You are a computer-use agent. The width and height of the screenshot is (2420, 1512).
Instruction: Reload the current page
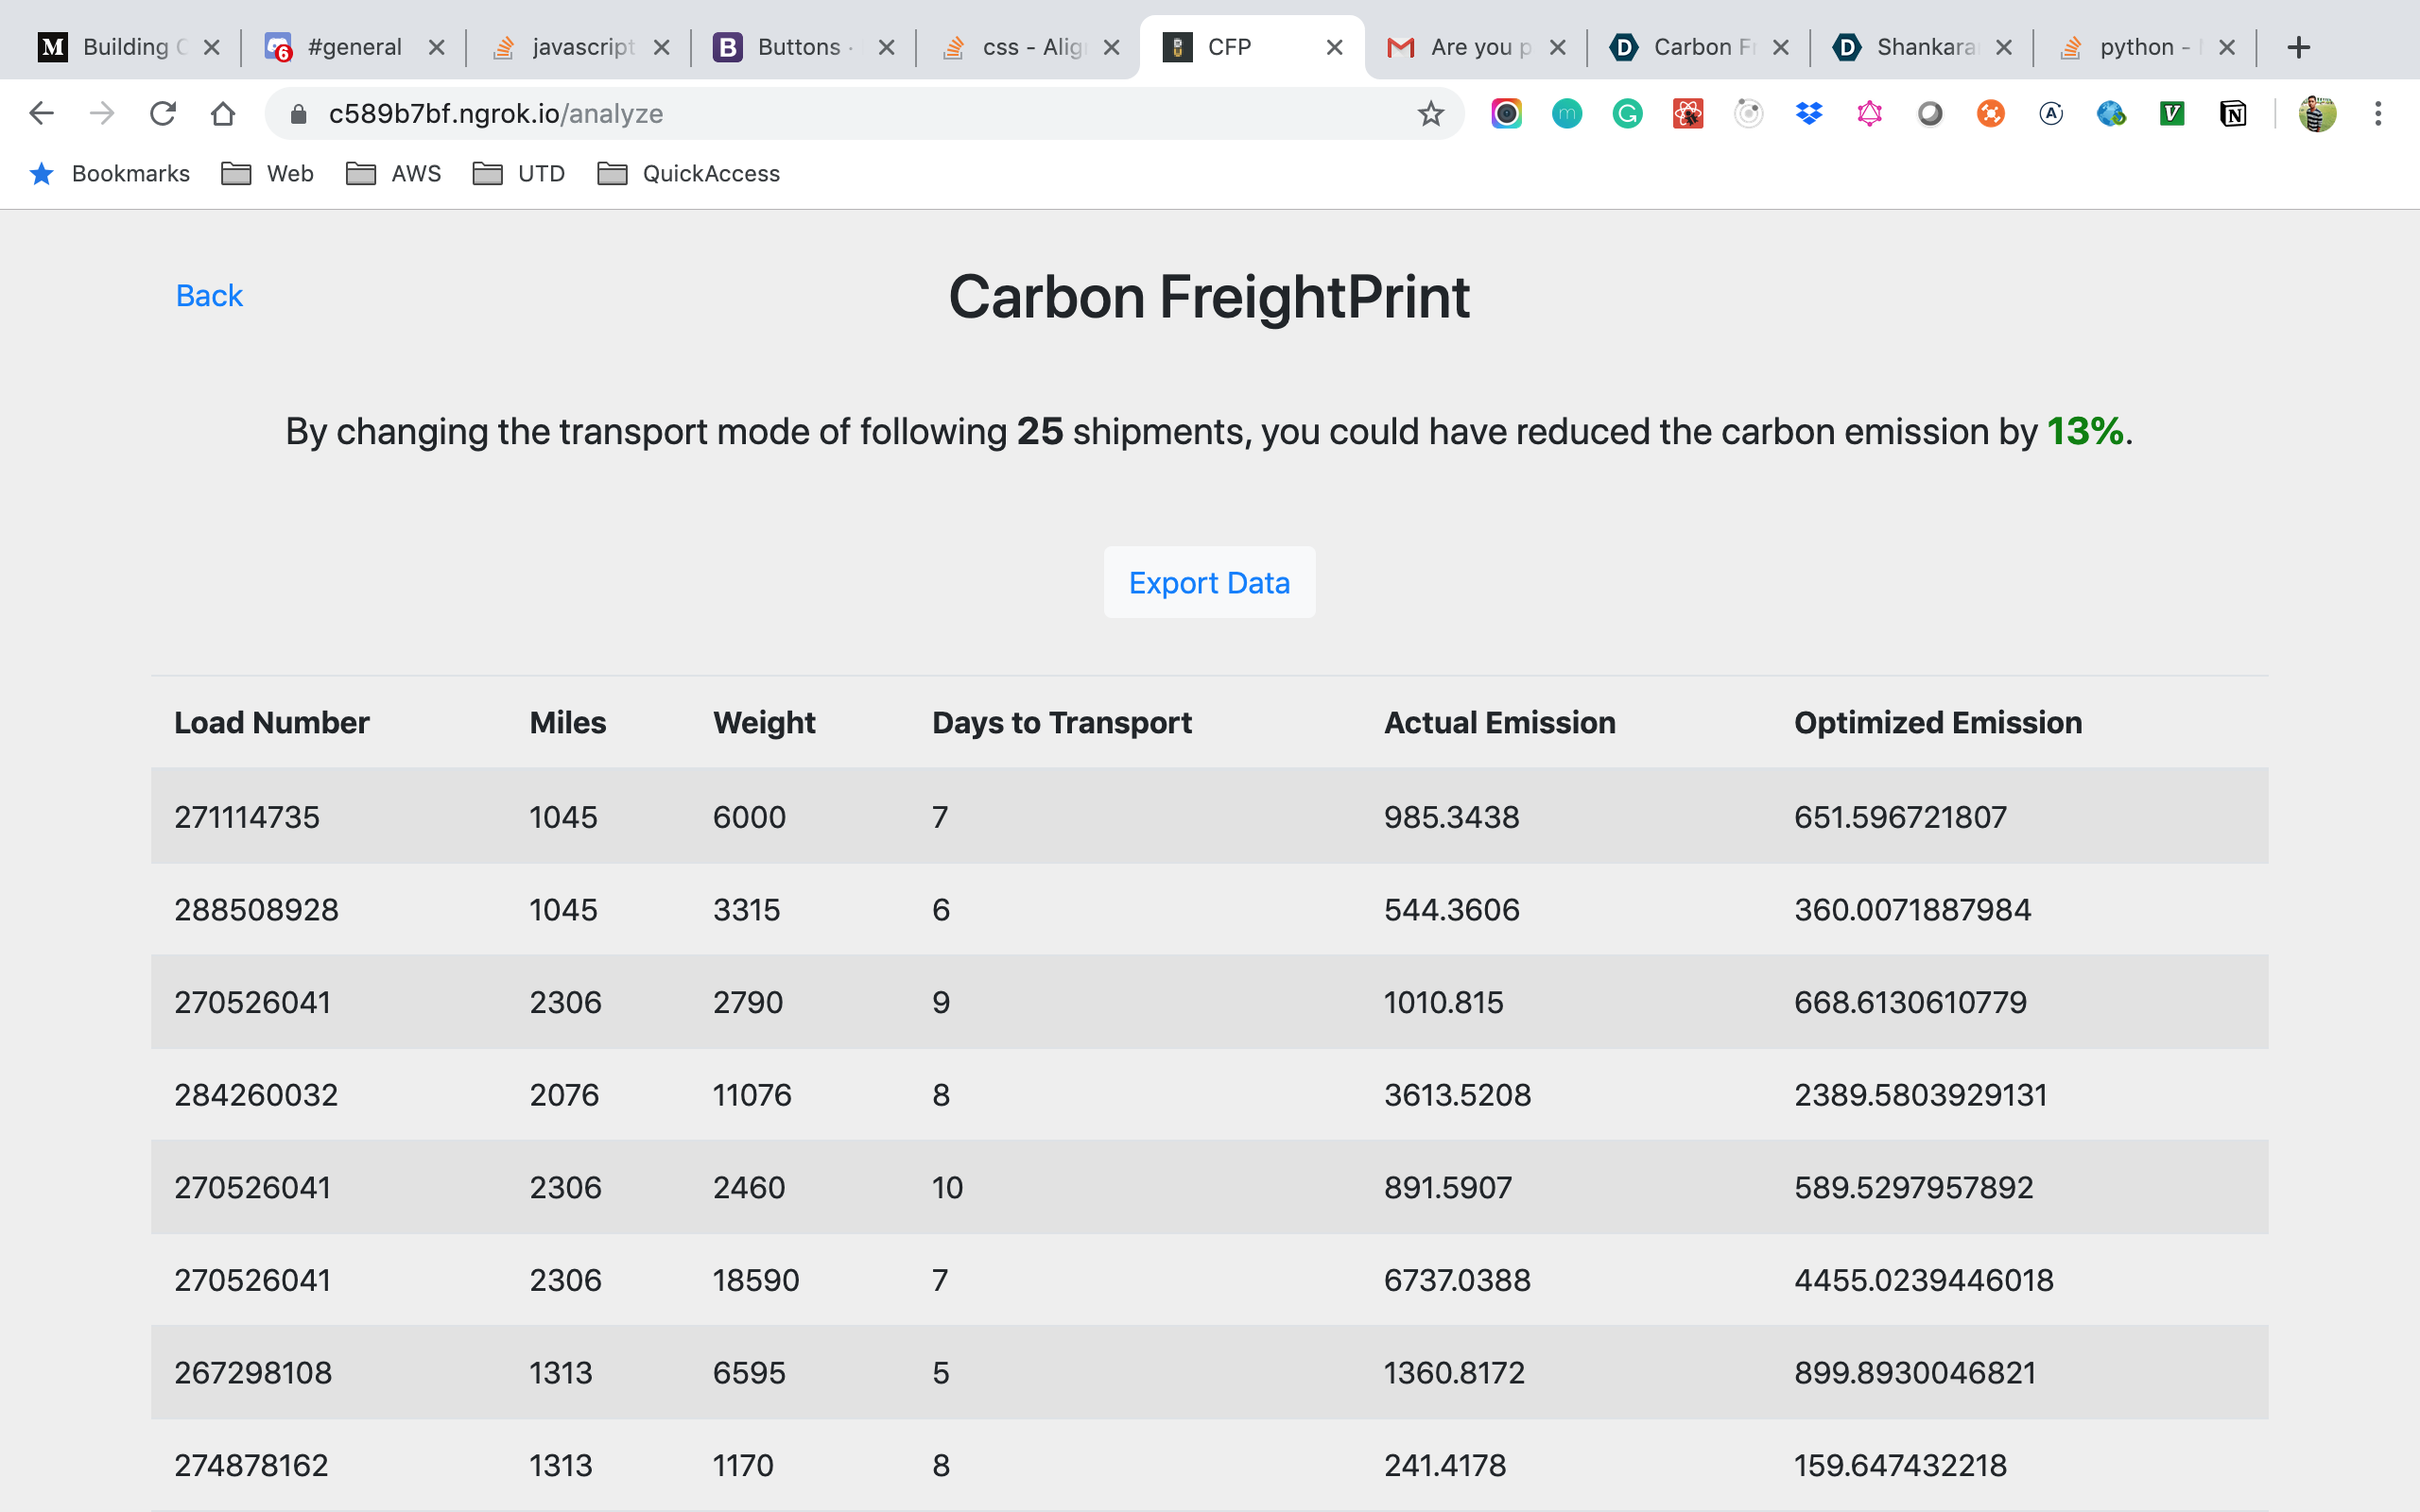(x=163, y=114)
